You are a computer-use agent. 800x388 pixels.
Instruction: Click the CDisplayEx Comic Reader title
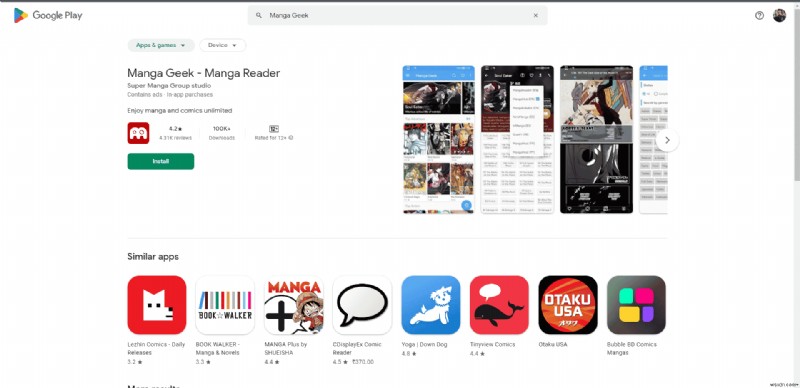click(357, 348)
